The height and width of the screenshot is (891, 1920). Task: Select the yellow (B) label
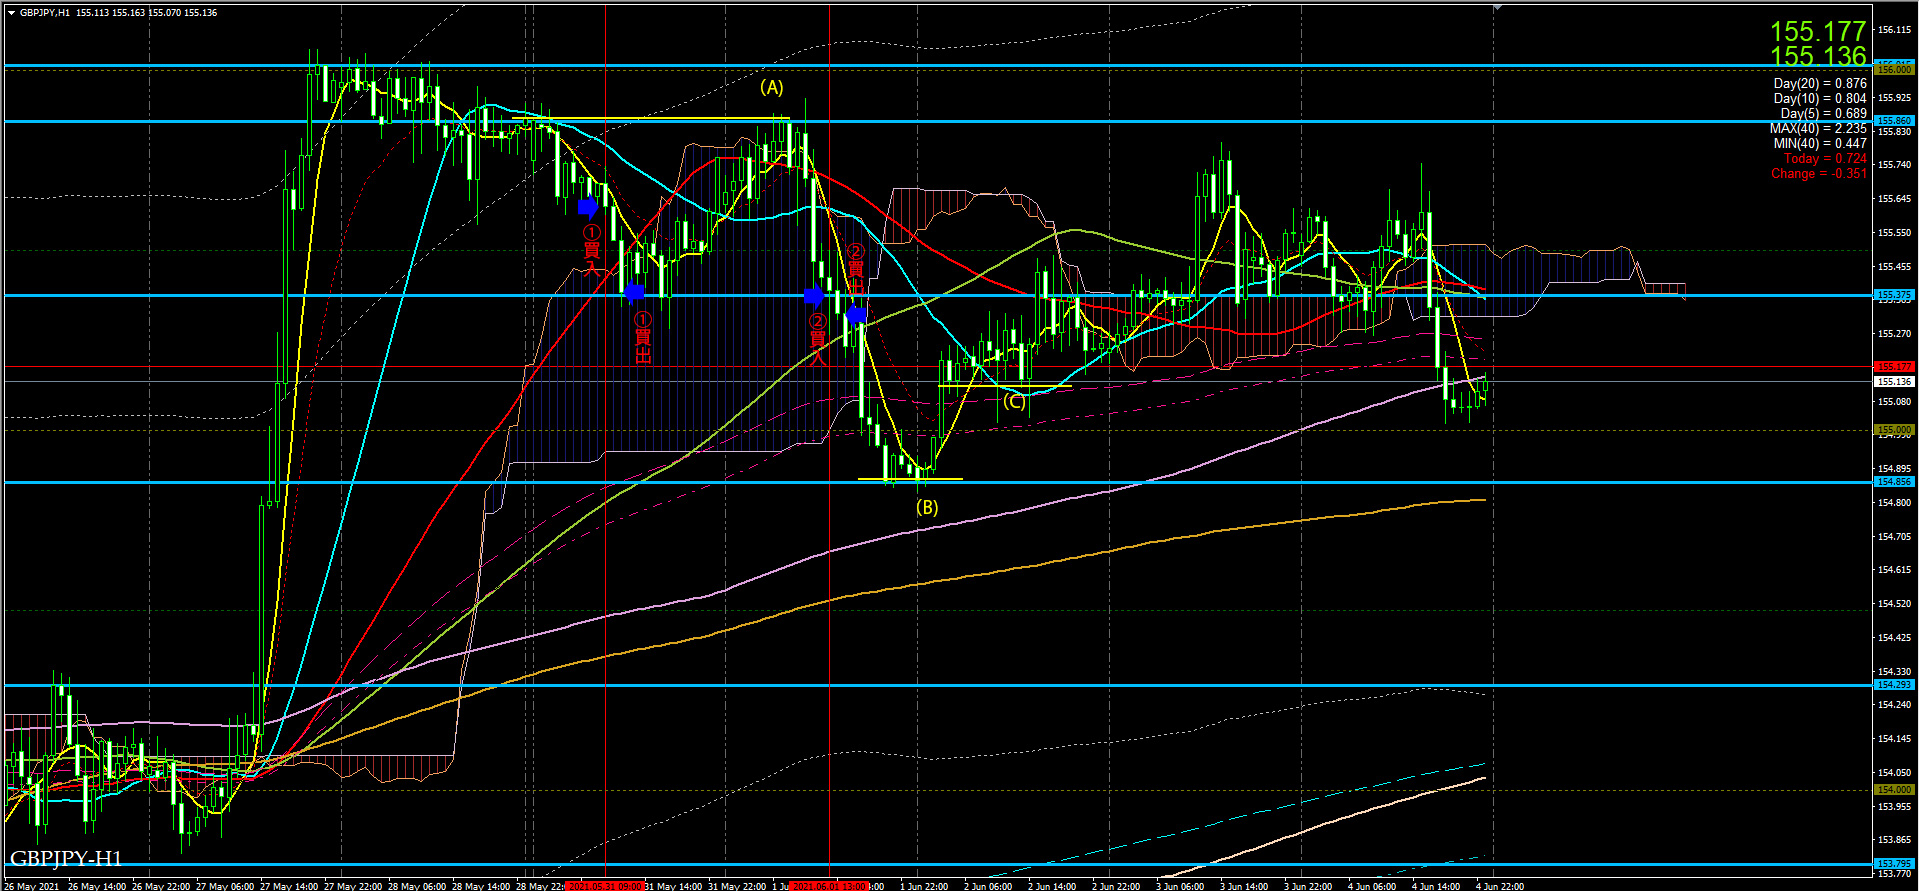point(927,507)
